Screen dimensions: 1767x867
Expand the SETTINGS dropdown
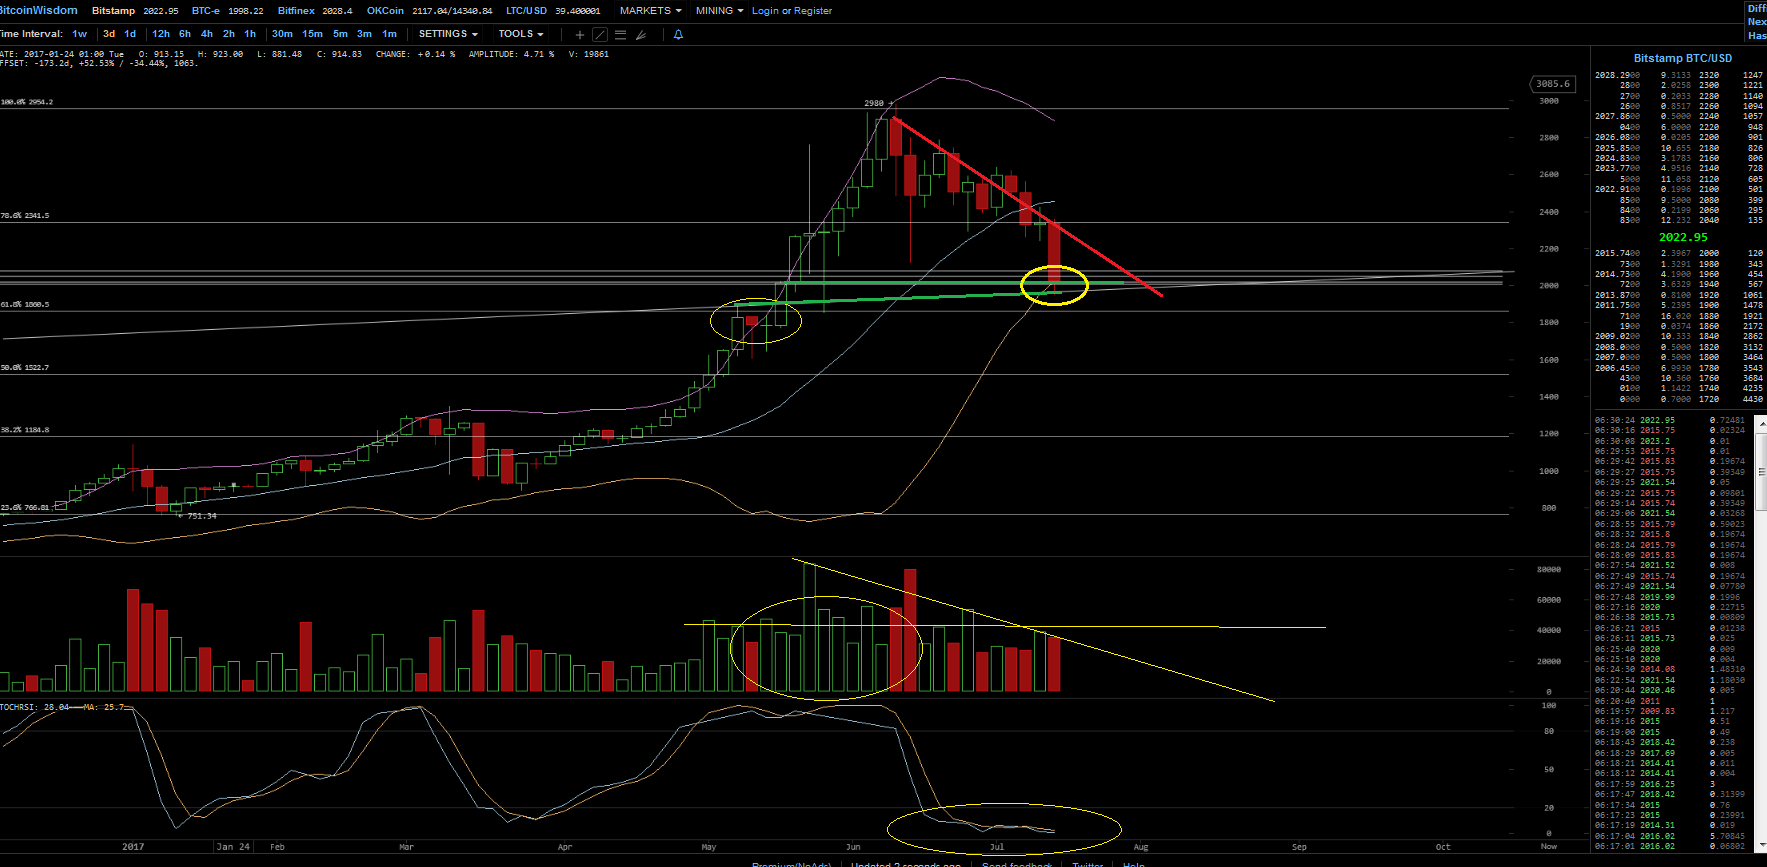click(x=447, y=34)
